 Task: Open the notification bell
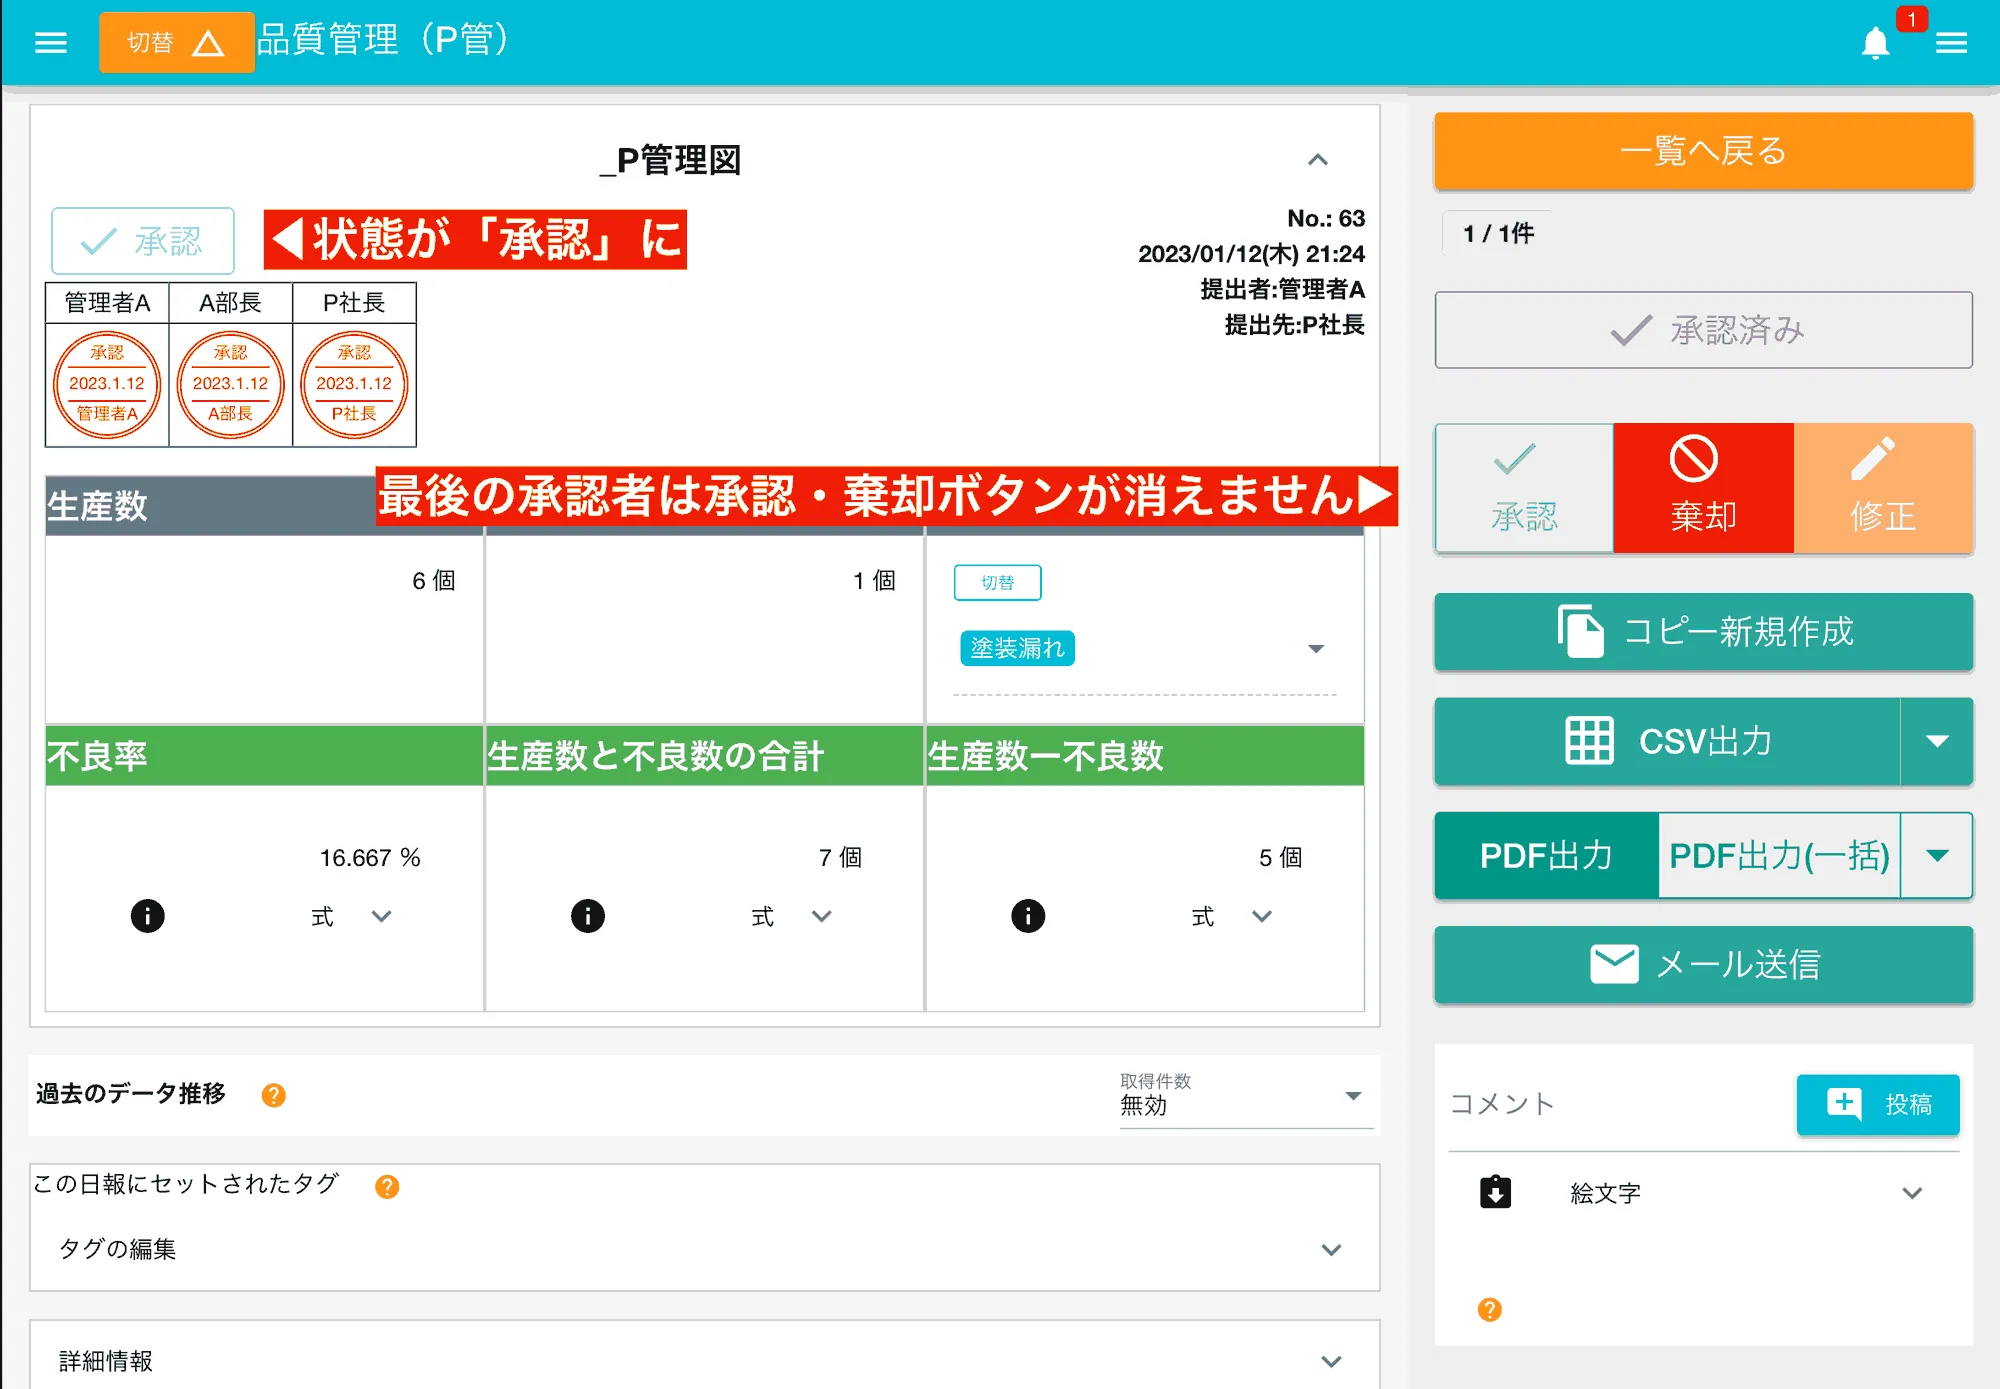click(x=1875, y=43)
